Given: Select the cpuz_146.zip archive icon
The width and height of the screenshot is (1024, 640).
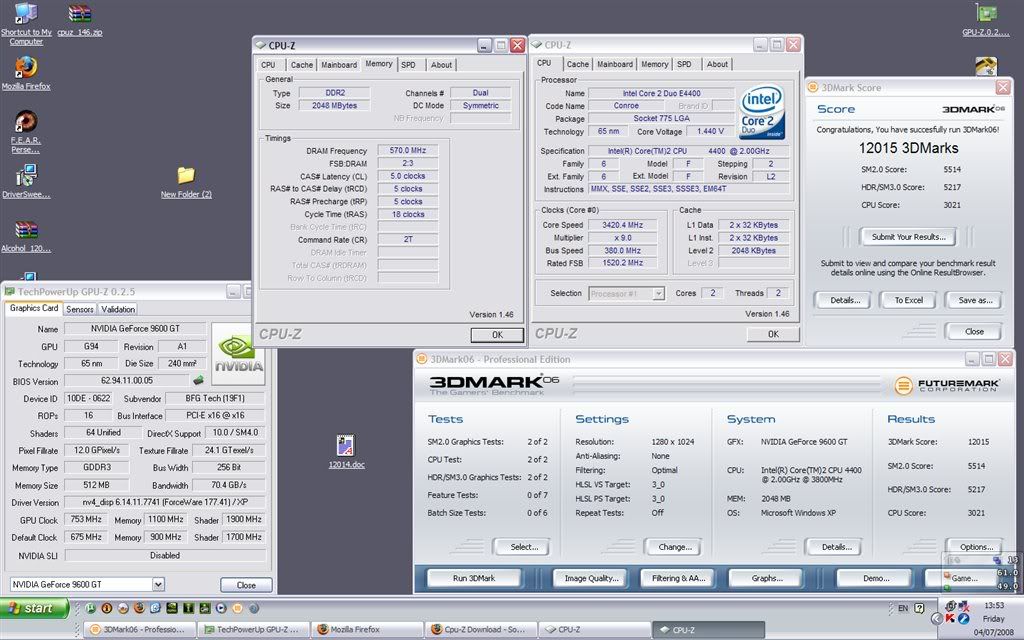Looking at the screenshot, I should (80, 14).
